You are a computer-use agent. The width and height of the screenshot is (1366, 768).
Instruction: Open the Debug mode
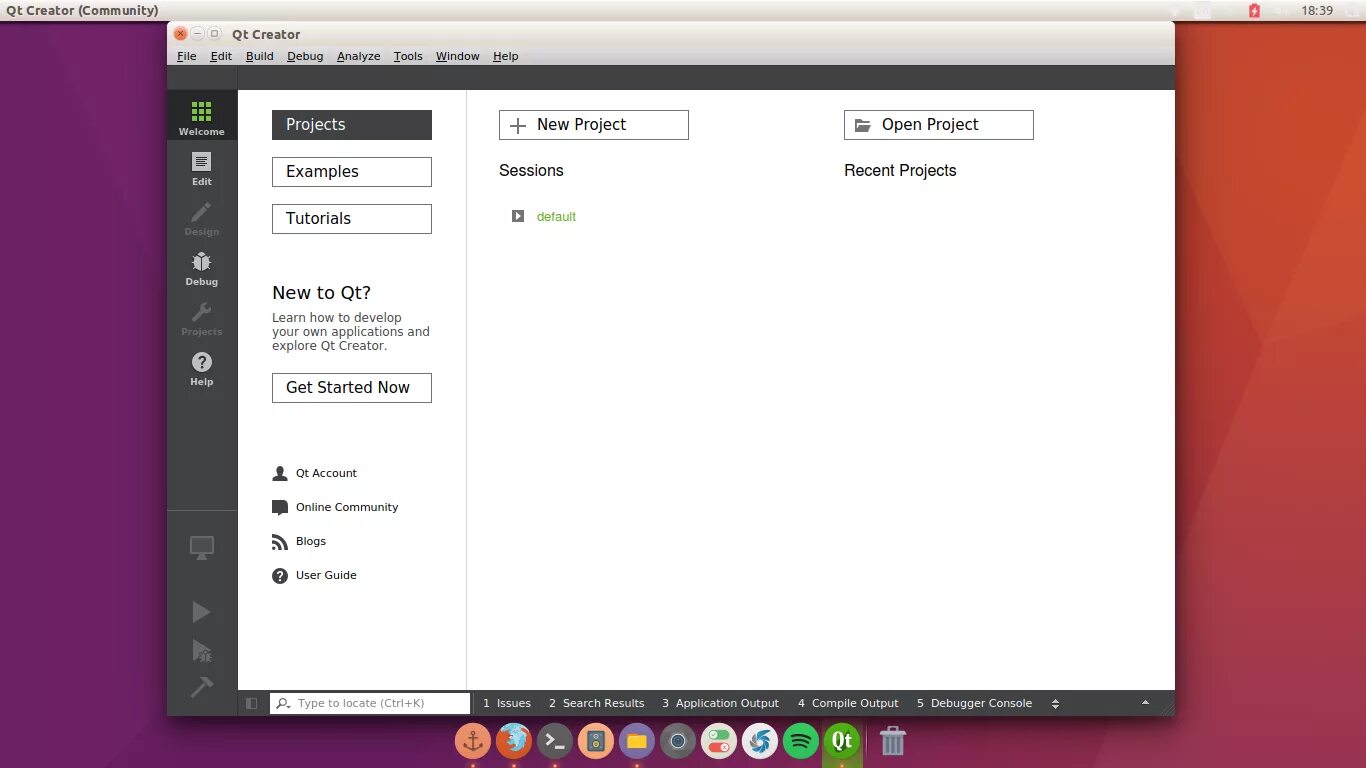(201, 268)
